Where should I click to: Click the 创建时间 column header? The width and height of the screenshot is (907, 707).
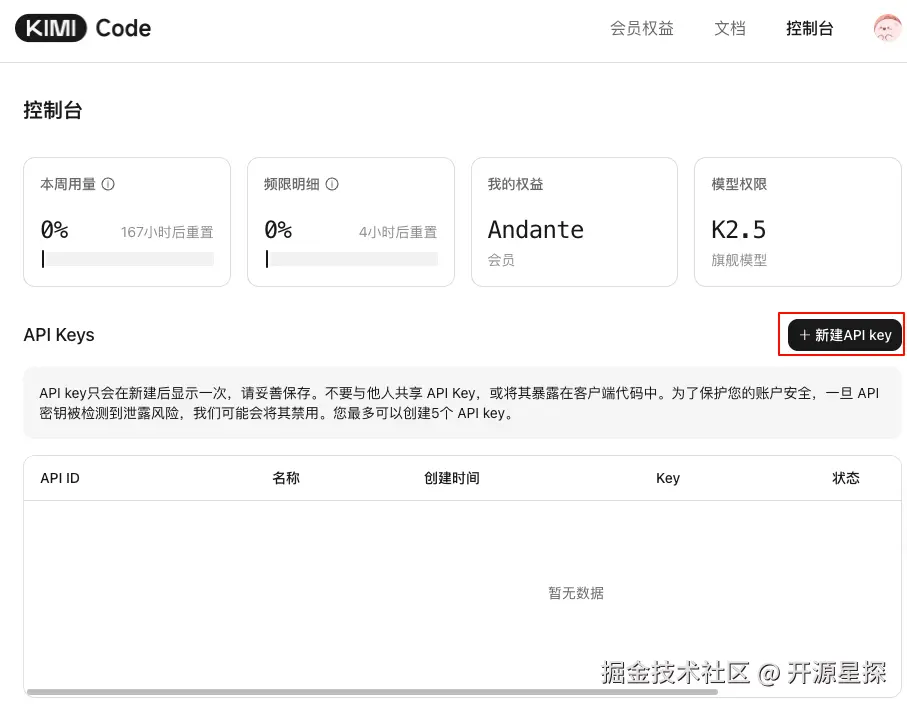click(452, 478)
